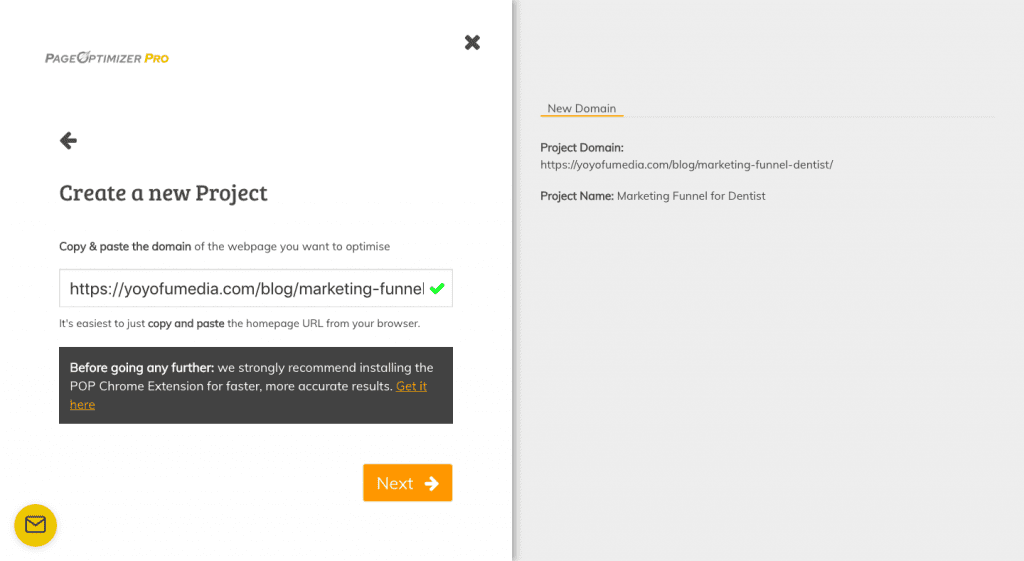Select the New Domain tab
This screenshot has width=1024, height=561.
coord(581,108)
